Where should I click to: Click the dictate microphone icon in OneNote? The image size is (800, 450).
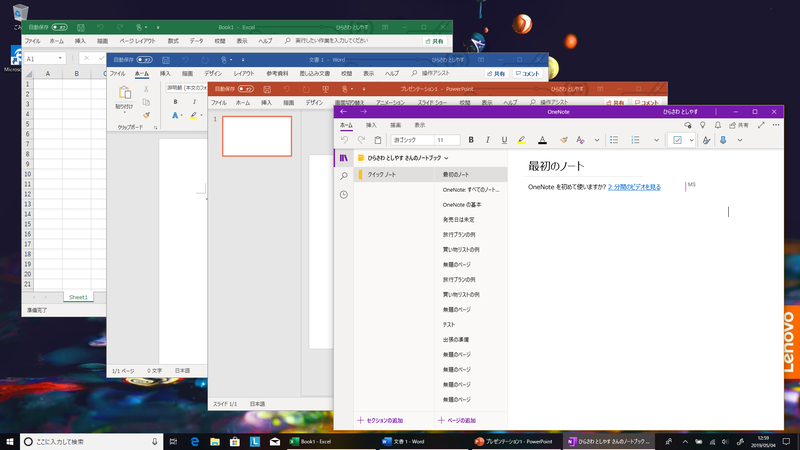point(723,140)
